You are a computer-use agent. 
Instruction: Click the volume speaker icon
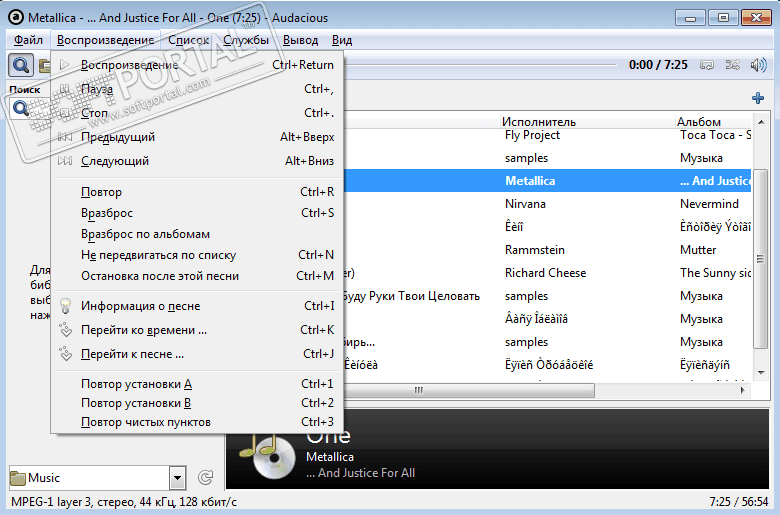coord(758,65)
